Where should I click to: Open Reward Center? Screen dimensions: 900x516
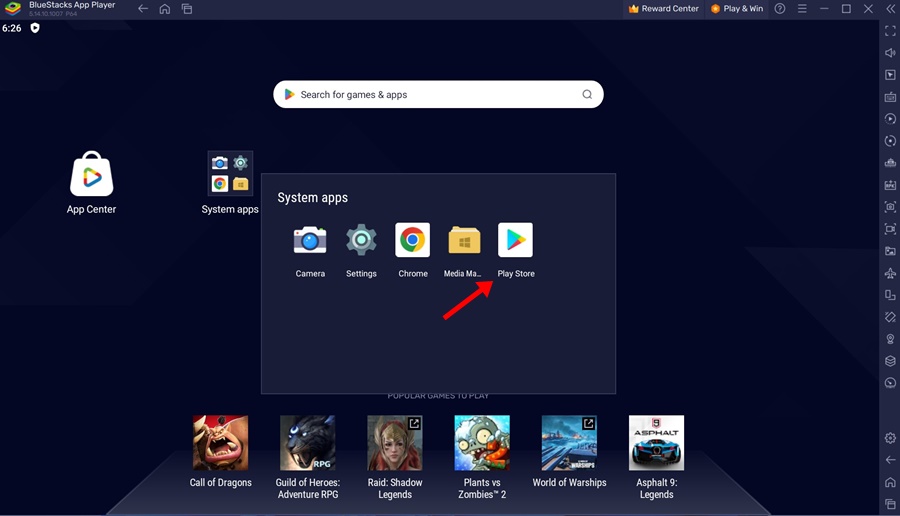[x=664, y=9]
